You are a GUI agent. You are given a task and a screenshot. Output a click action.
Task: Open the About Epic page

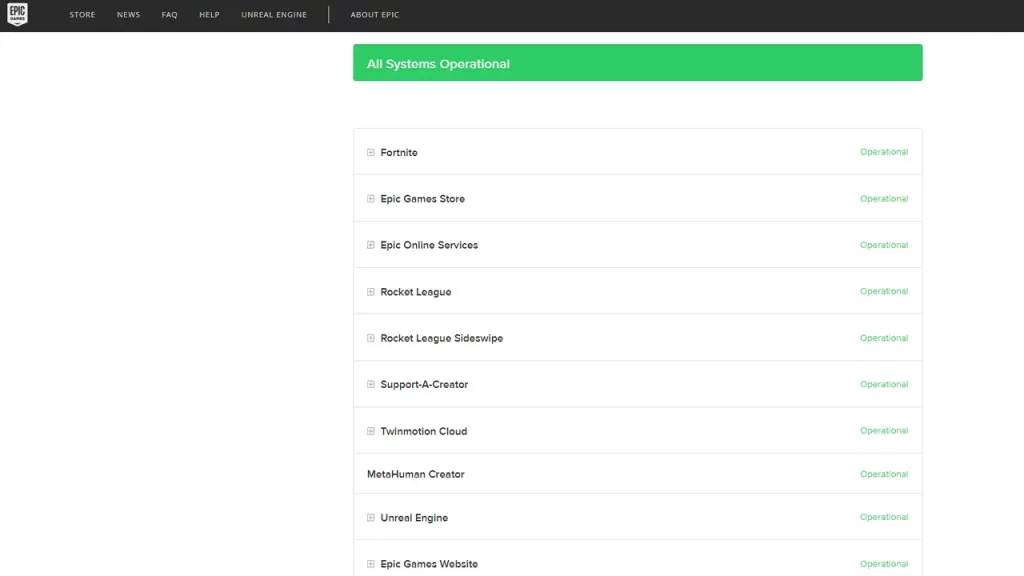pyautogui.click(x=375, y=14)
